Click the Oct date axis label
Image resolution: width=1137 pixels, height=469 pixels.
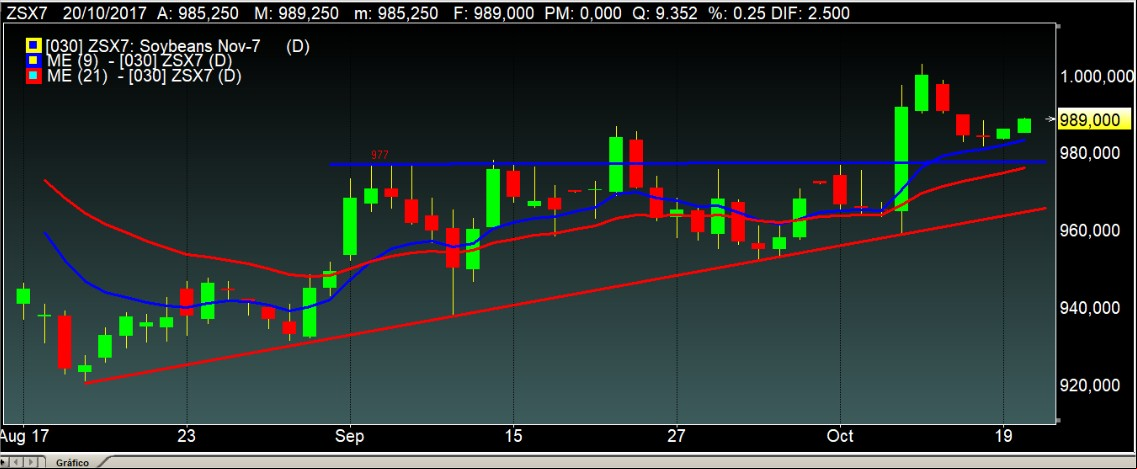(840, 438)
